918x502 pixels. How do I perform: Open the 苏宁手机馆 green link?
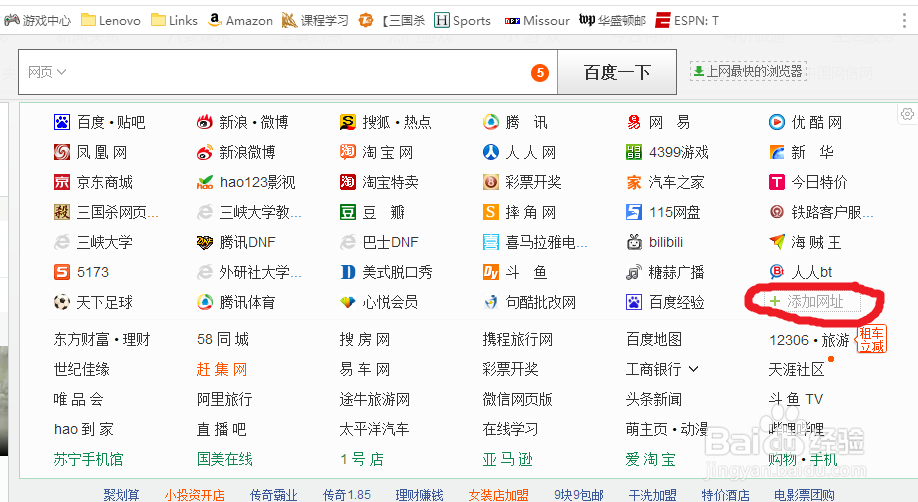pos(88,459)
